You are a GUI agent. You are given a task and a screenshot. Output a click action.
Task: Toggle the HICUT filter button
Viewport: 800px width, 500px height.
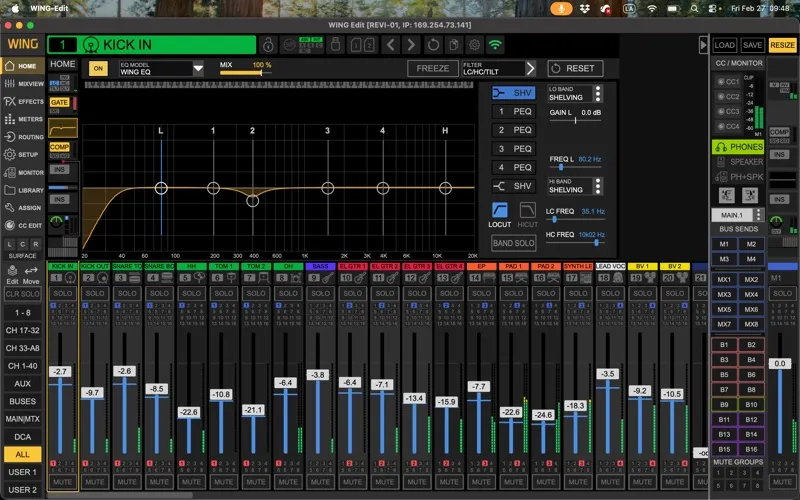point(527,210)
